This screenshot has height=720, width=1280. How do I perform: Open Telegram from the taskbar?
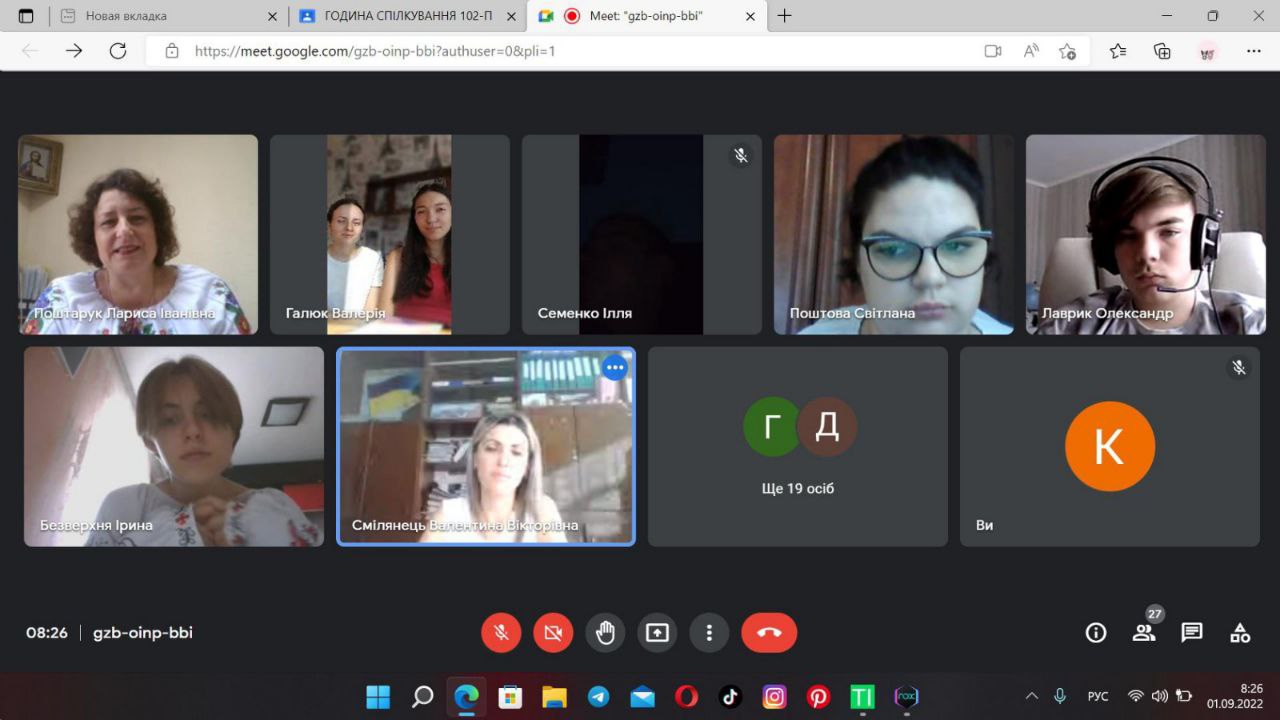[598, 697]
